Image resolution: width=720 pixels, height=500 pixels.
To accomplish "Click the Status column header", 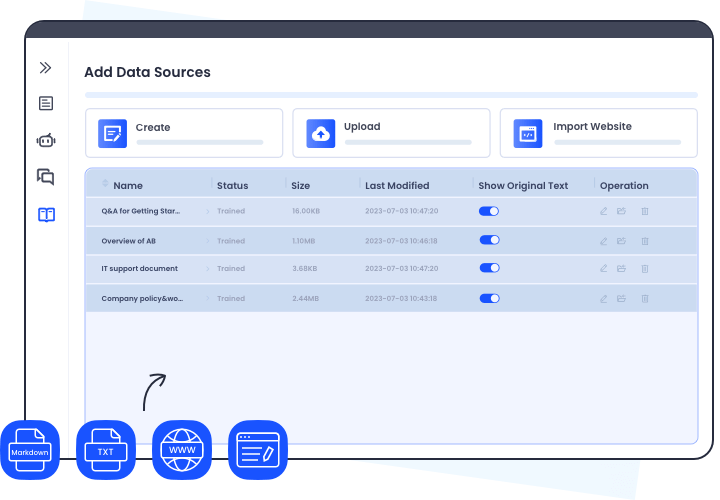I will click(x=232, y=185).
